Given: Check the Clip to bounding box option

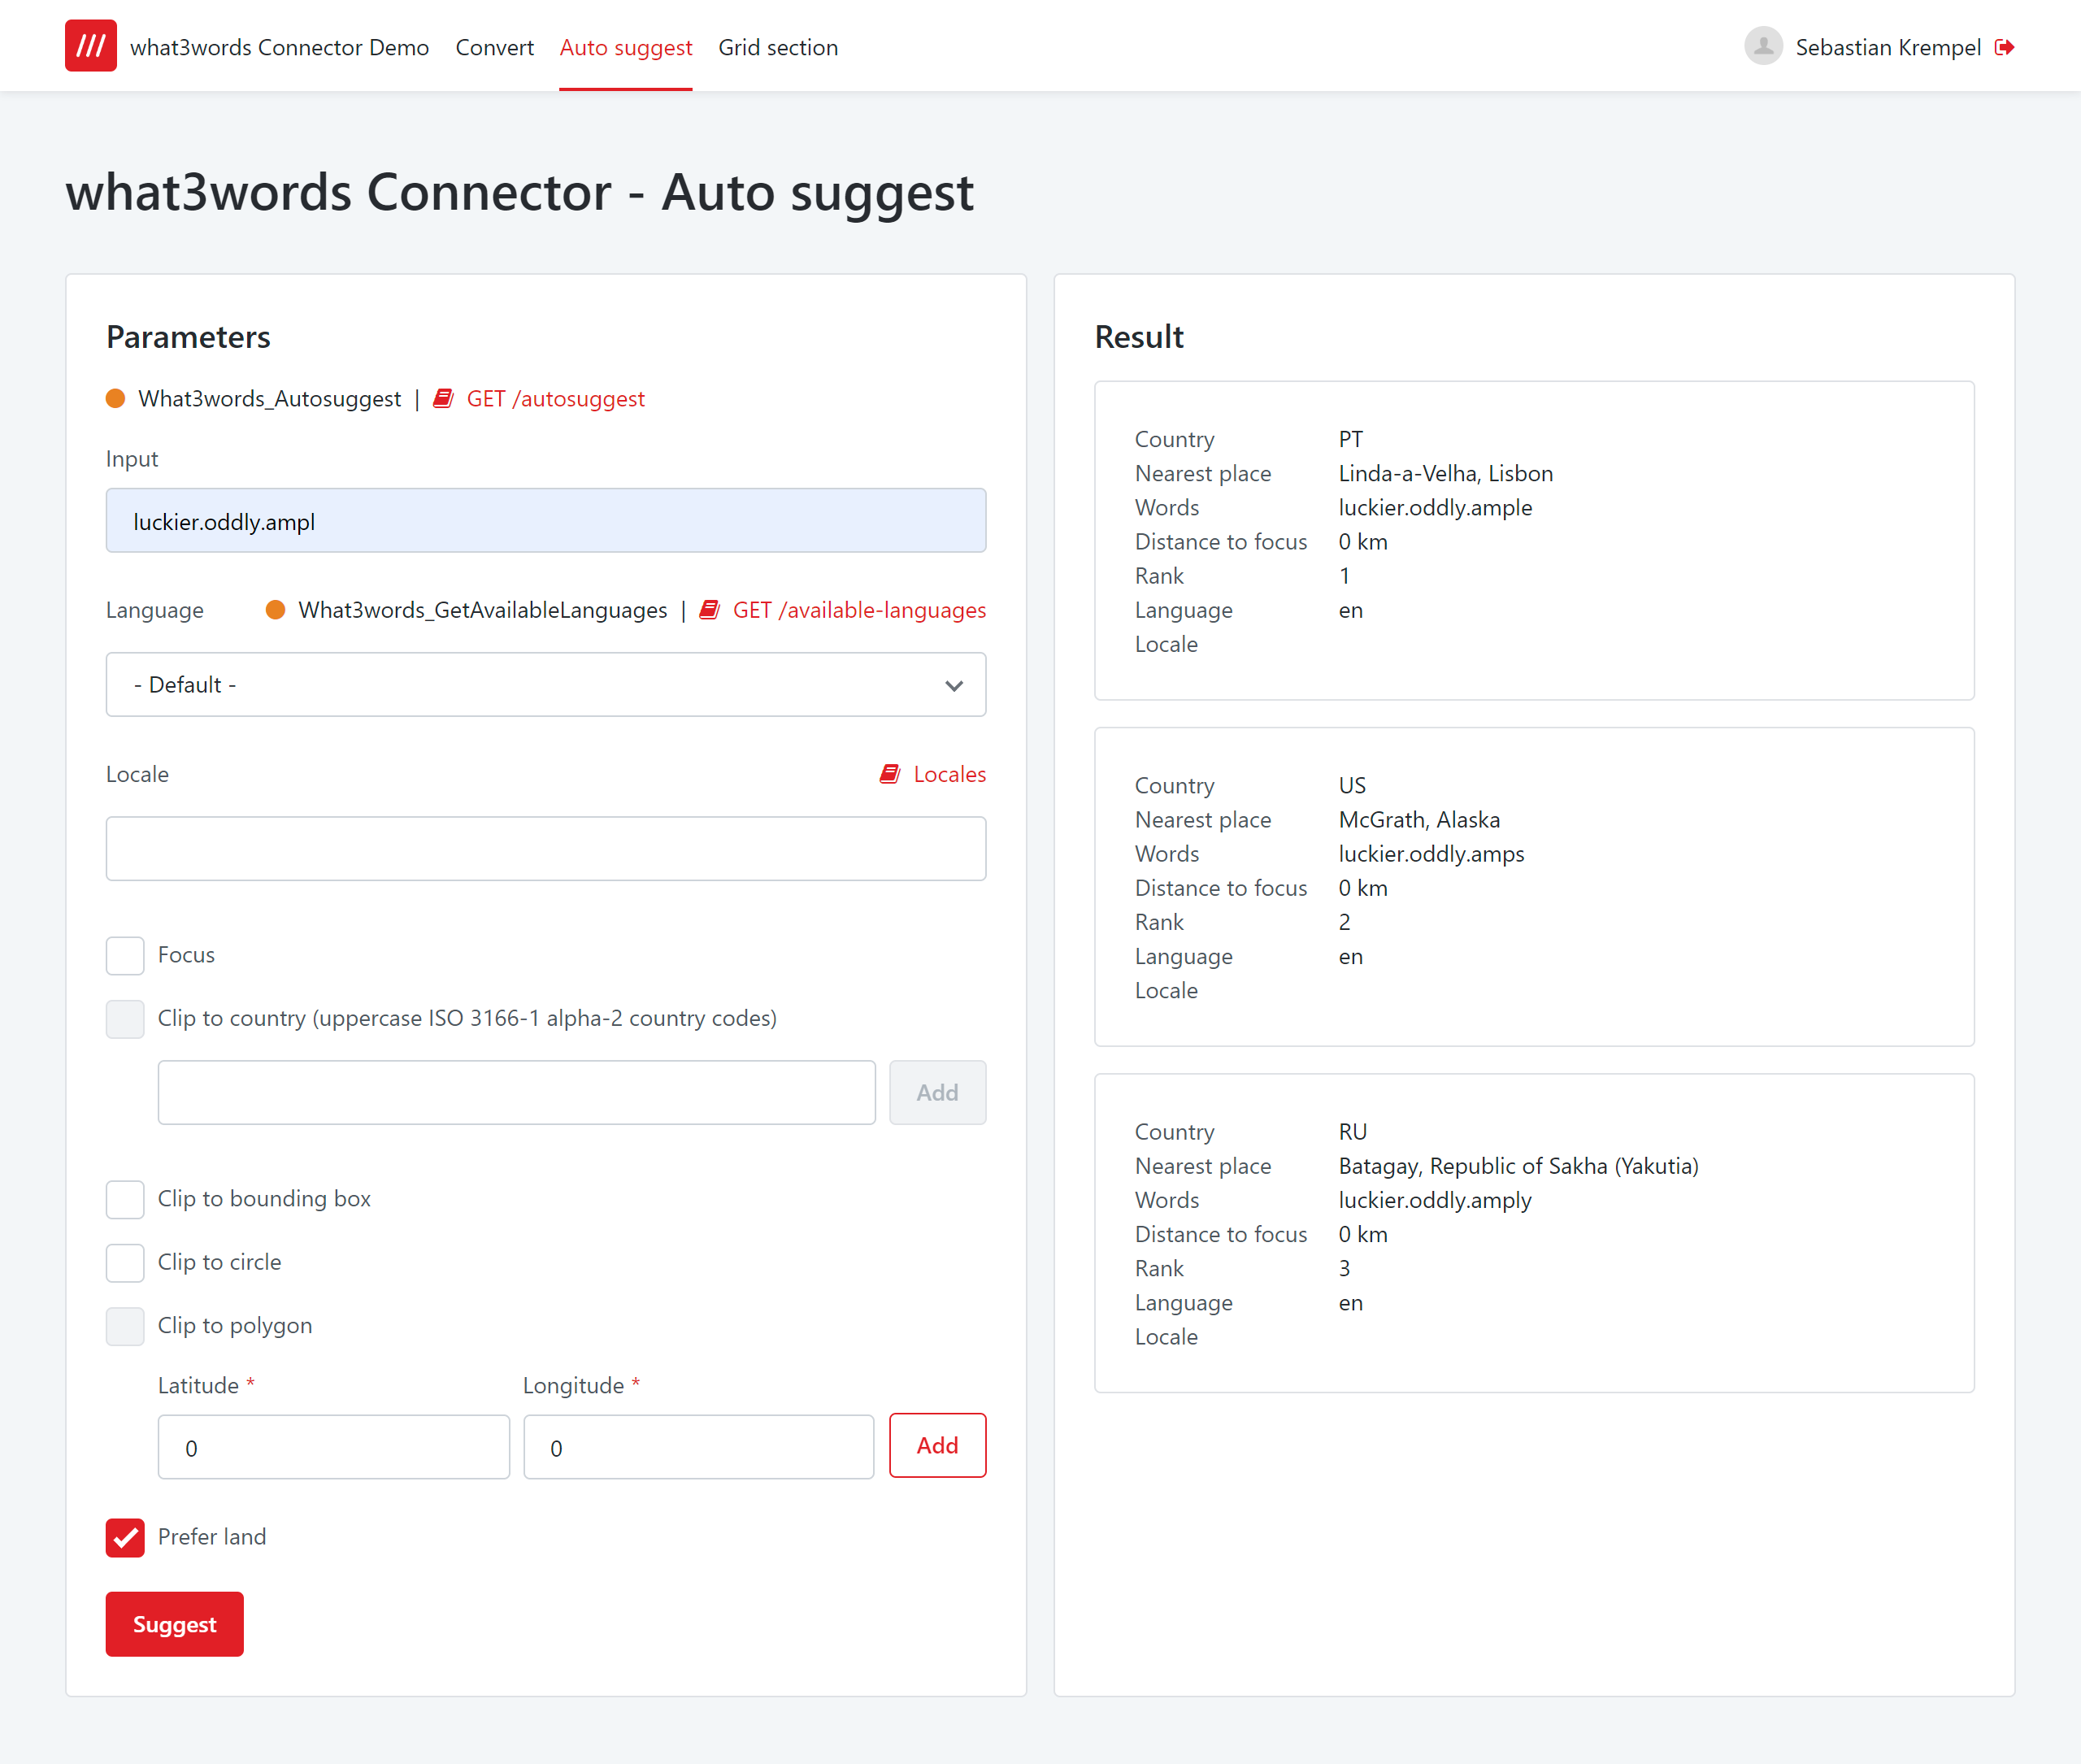Looking at the screenshot, I should coord(125,1199).
